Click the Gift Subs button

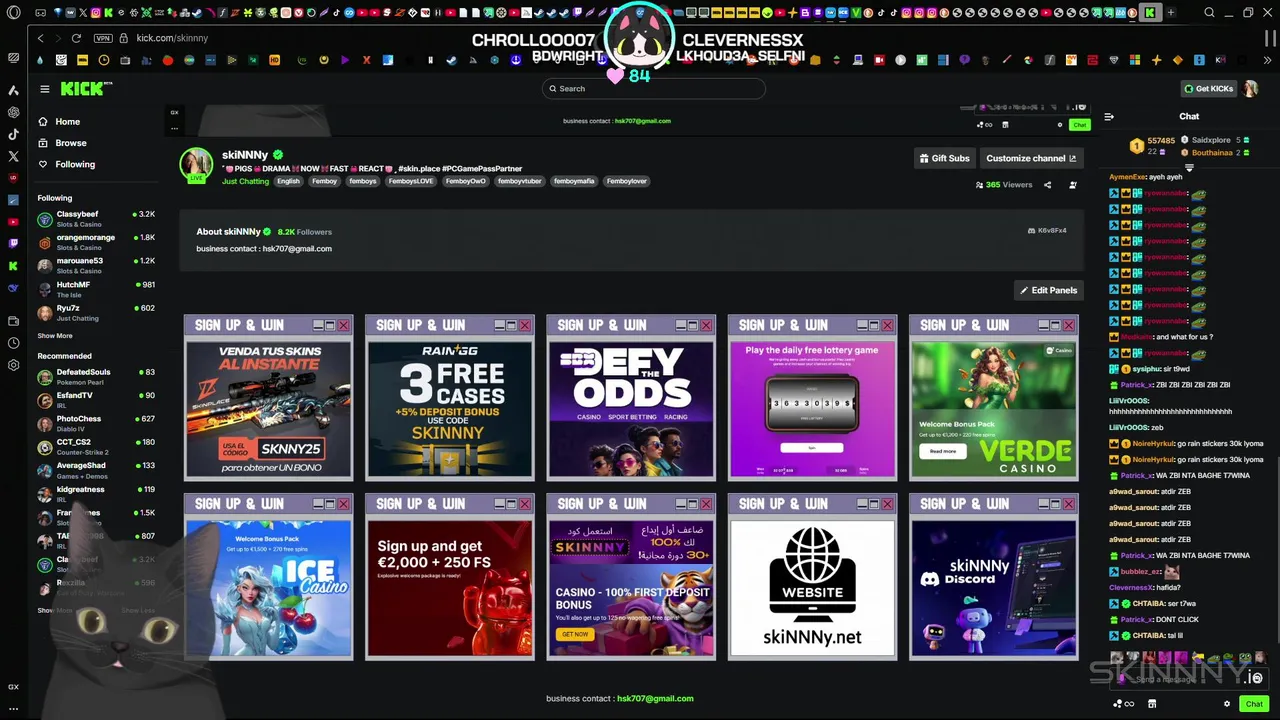(x=944, y=158)
